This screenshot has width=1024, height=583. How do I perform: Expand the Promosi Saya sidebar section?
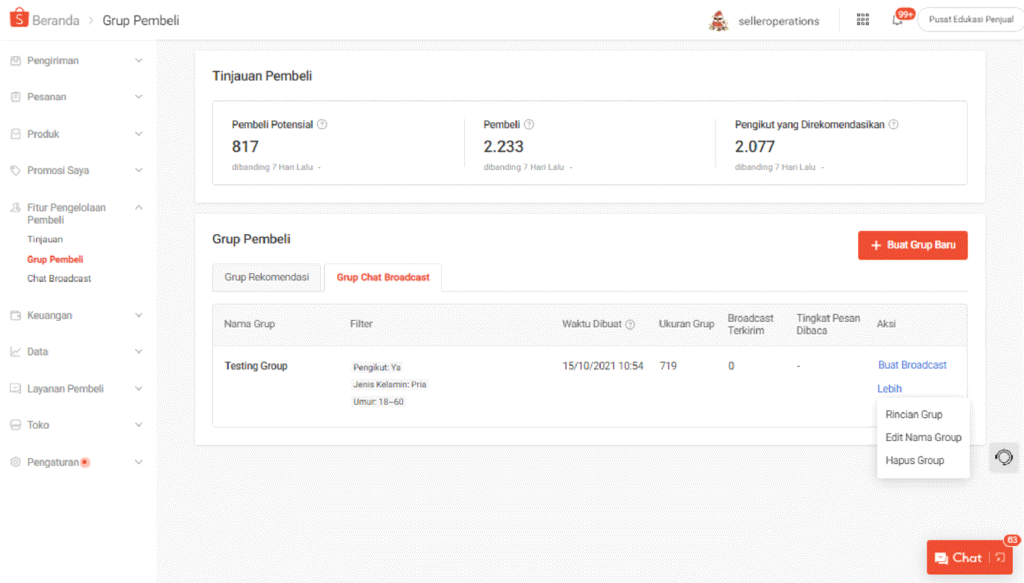click(138, 171)
